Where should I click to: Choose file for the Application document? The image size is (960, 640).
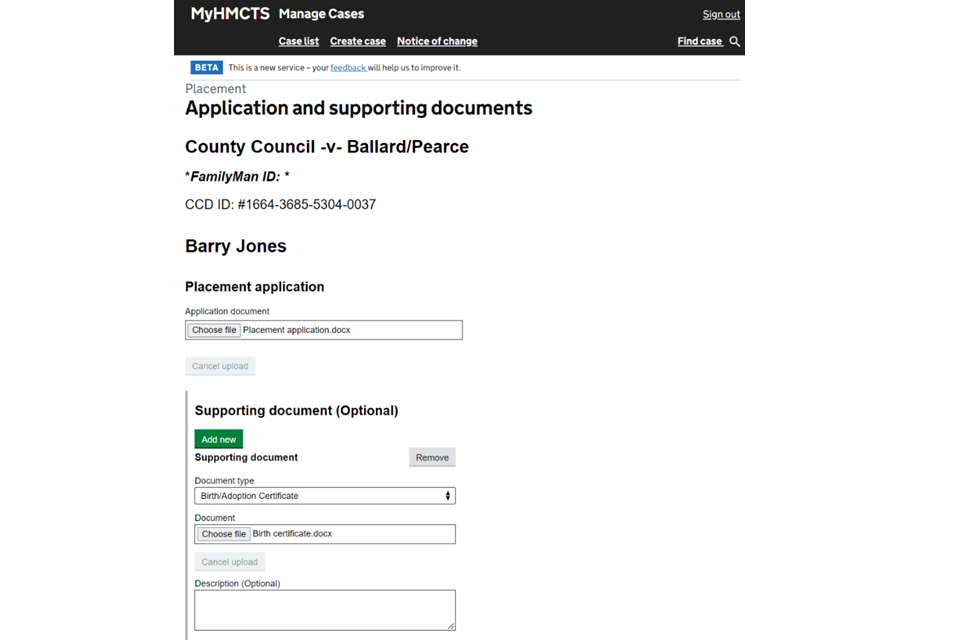tap(214, 330)
